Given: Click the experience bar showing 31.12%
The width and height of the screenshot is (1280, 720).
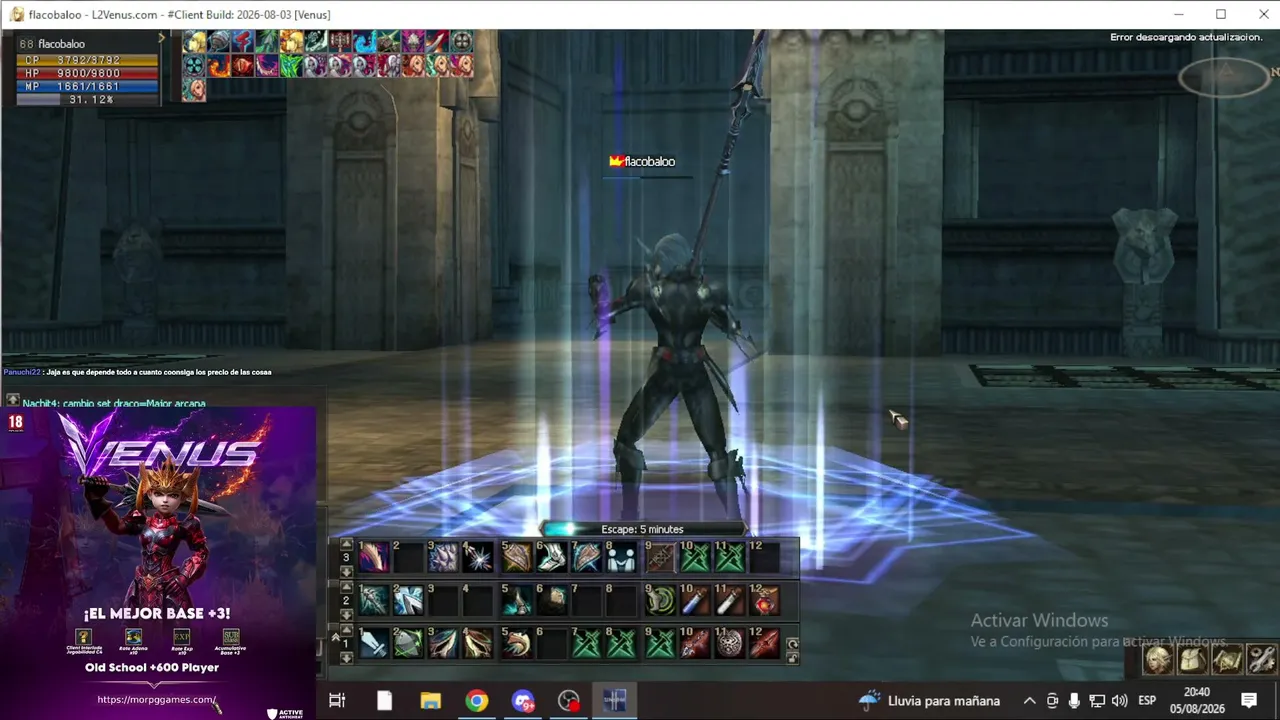Looking at the screenshot, I should pyautogui.click(x=88, y=100).
